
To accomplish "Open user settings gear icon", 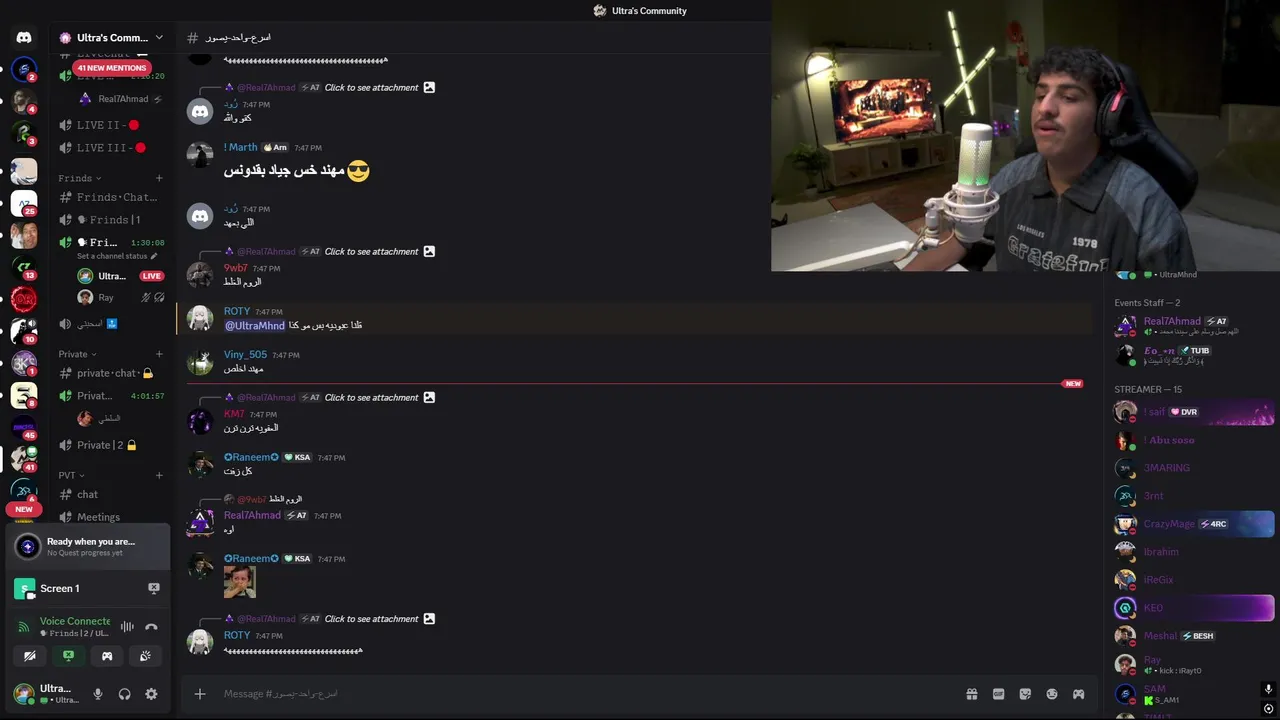I will point(151,694).
